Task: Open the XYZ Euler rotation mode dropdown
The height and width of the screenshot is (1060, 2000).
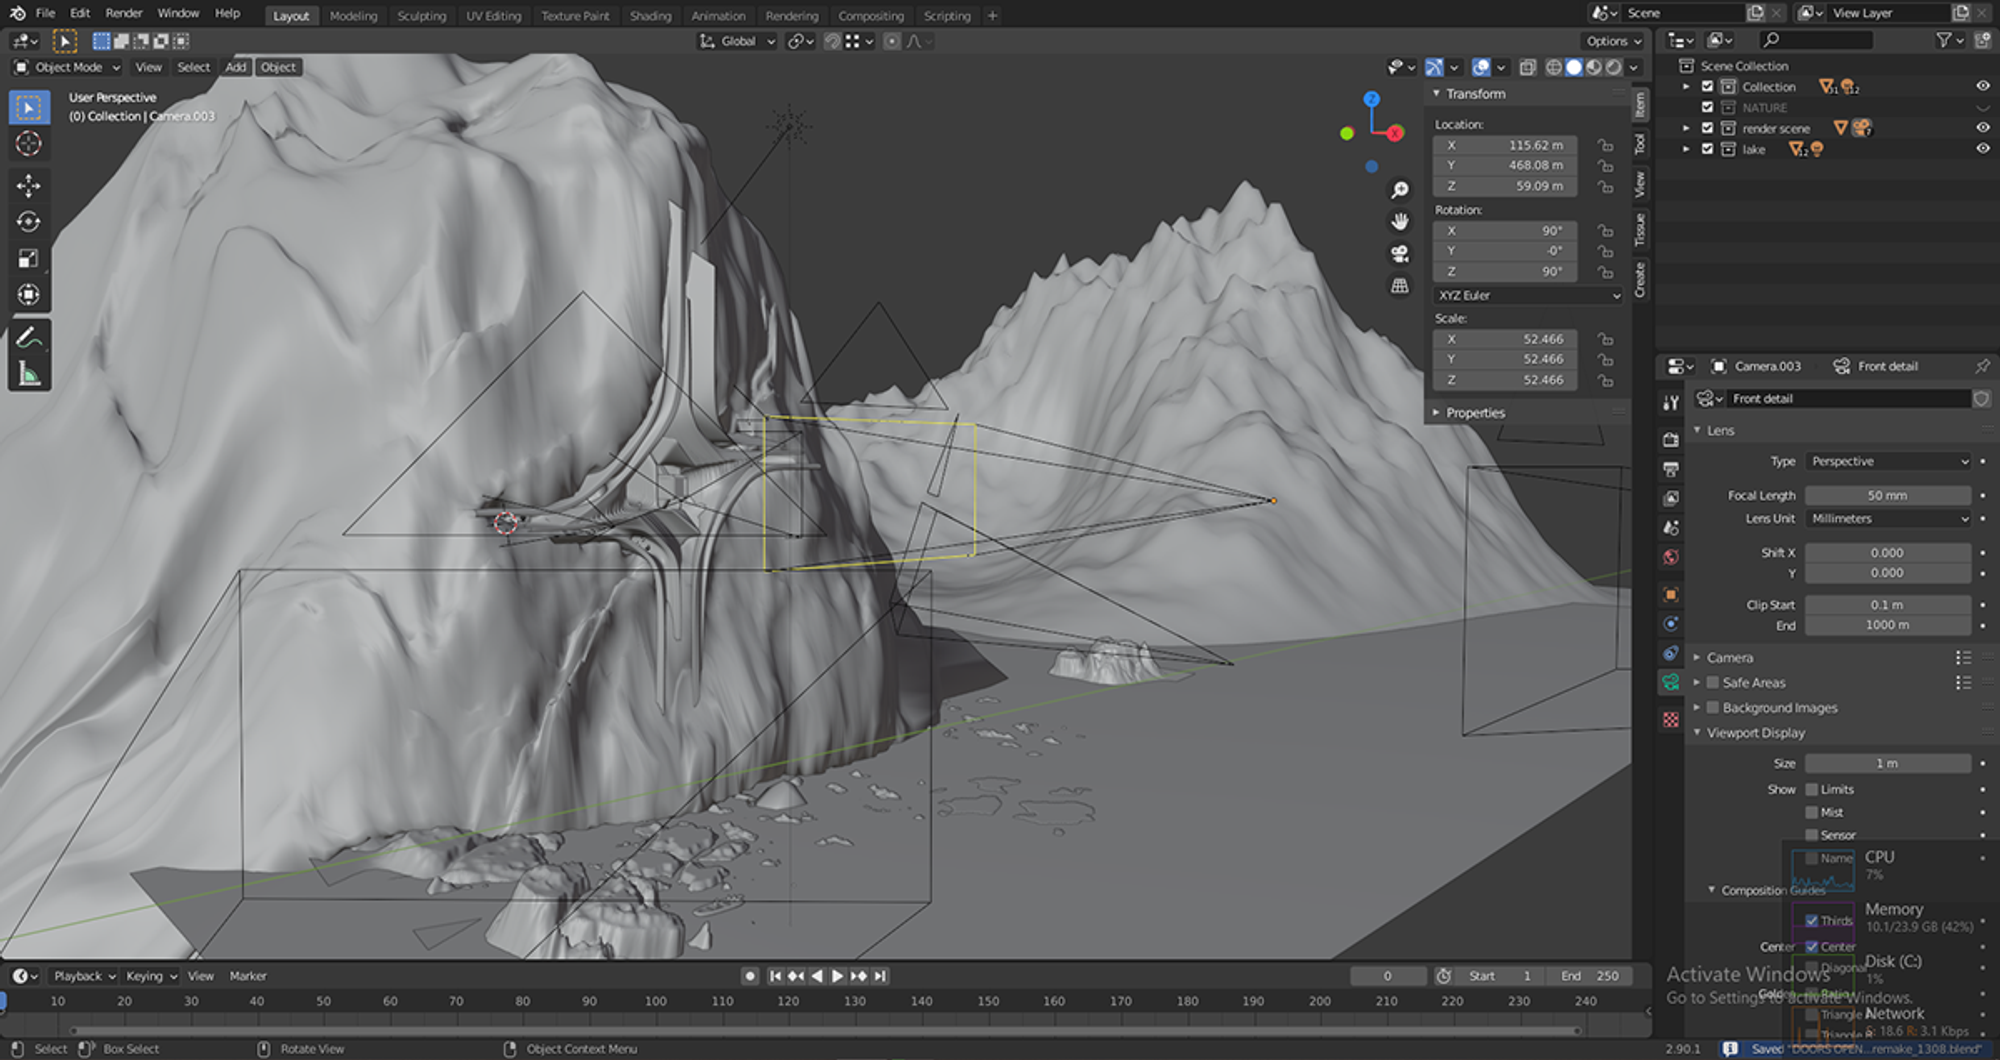Action: pos(1528,296)
